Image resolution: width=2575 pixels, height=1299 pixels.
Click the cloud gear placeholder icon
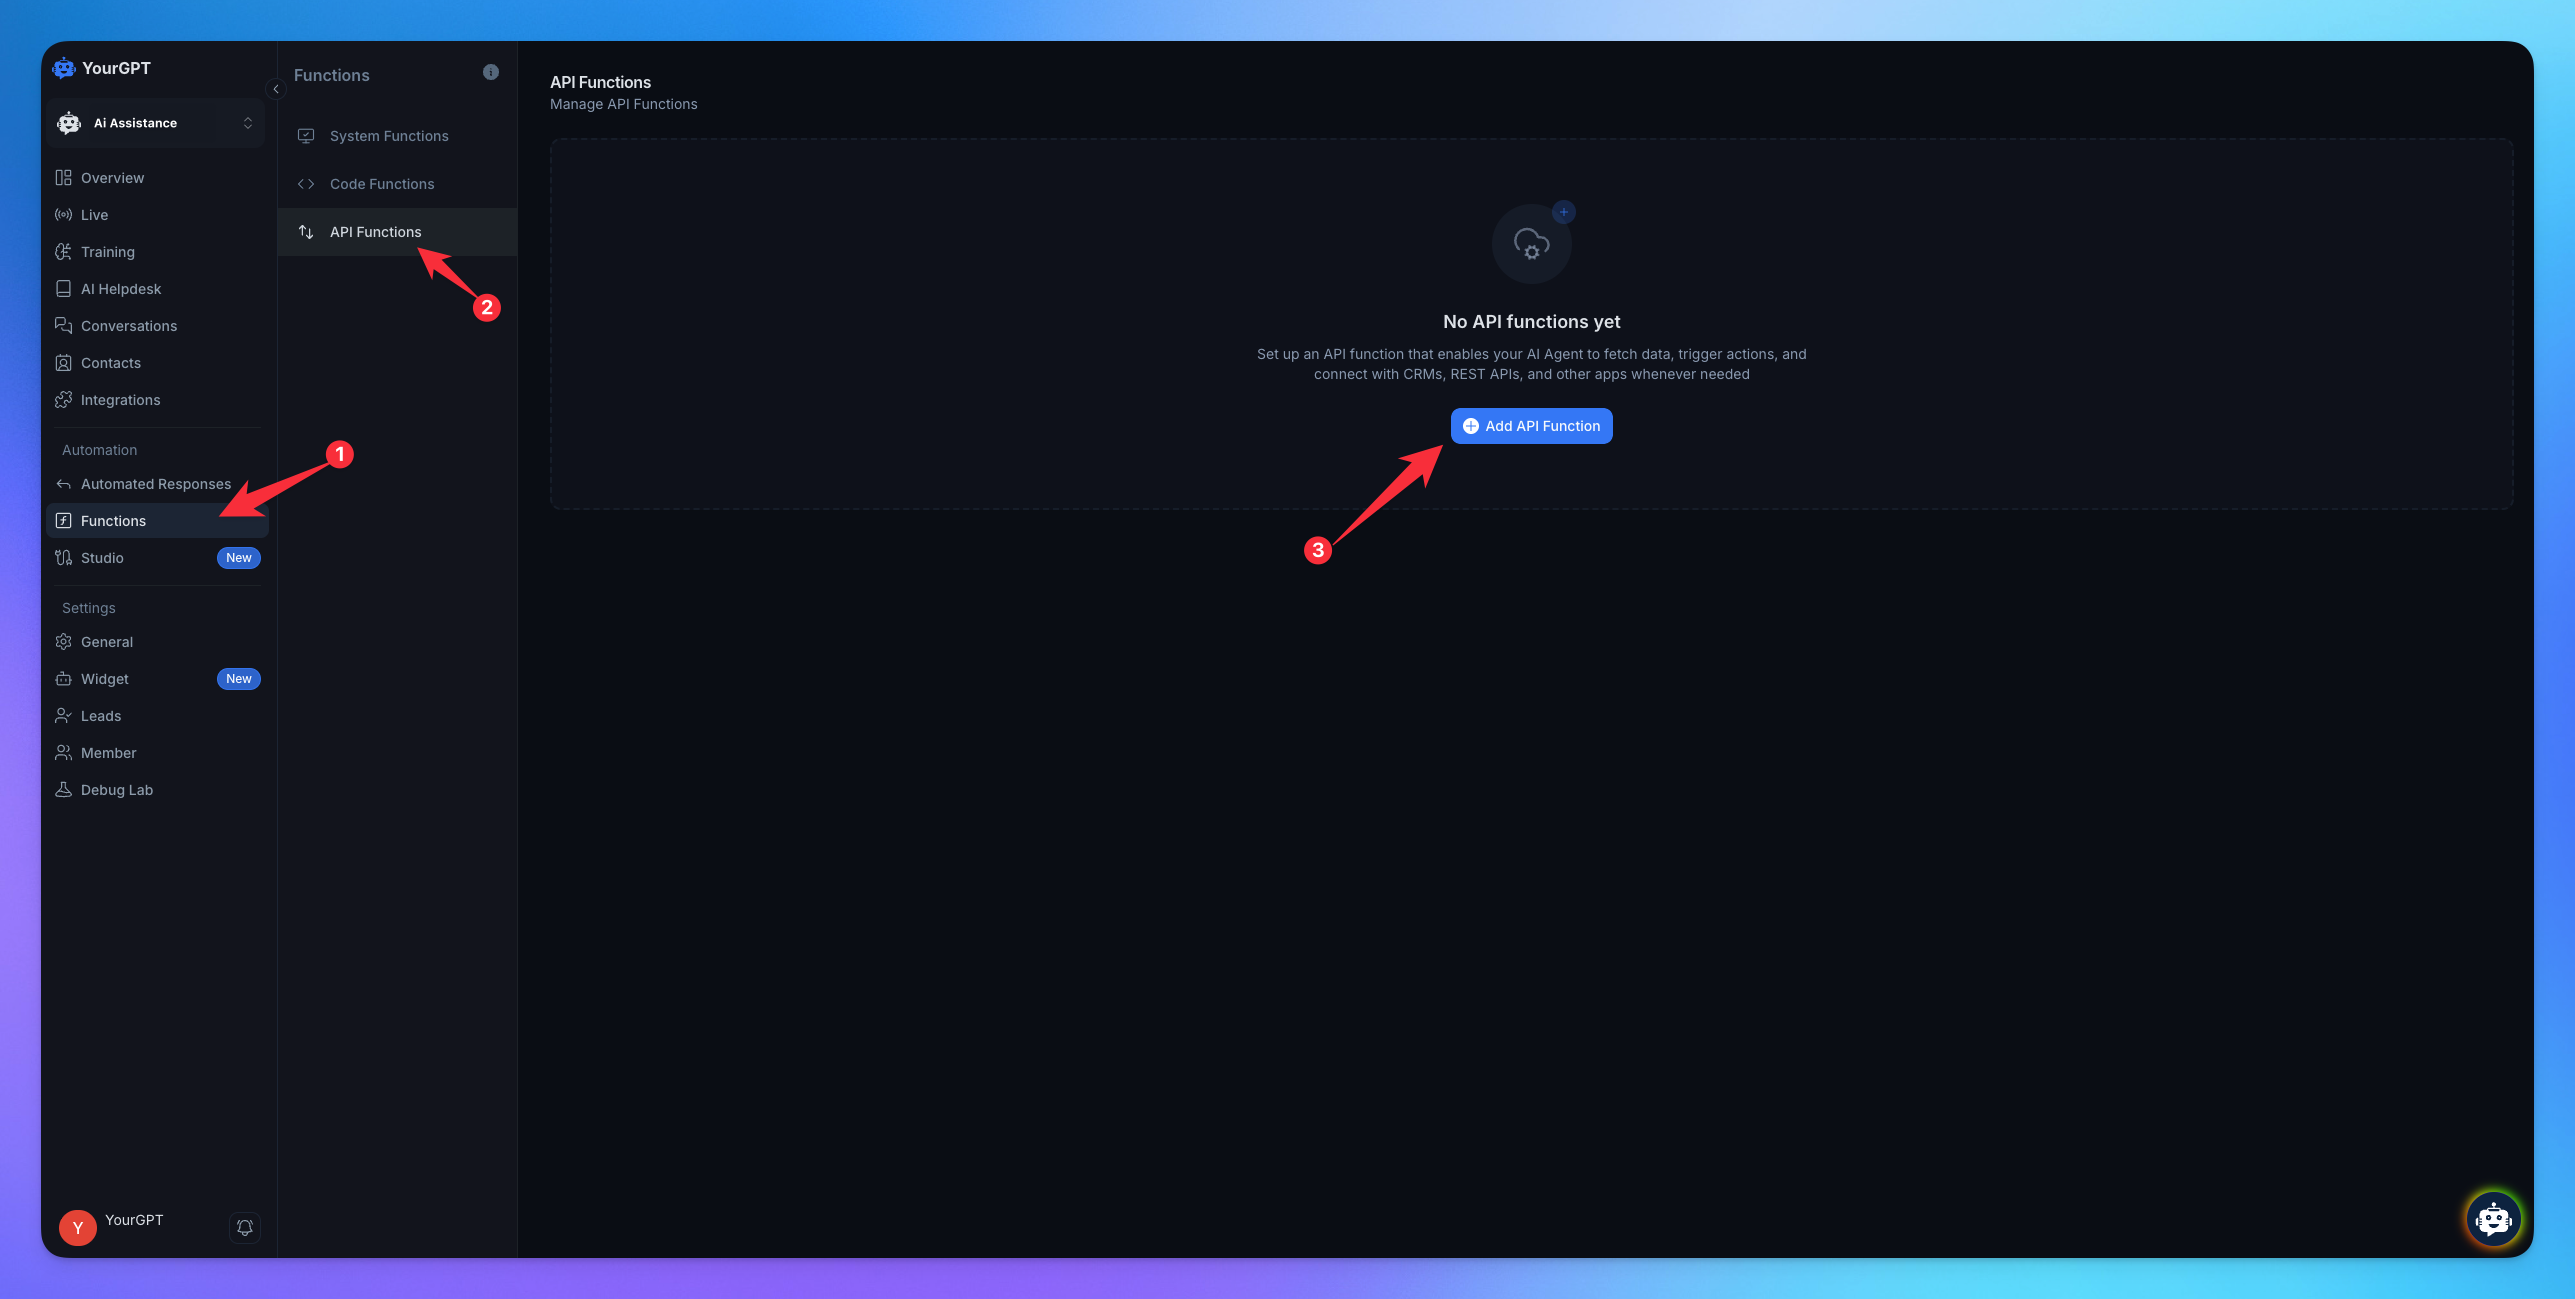1531,244
